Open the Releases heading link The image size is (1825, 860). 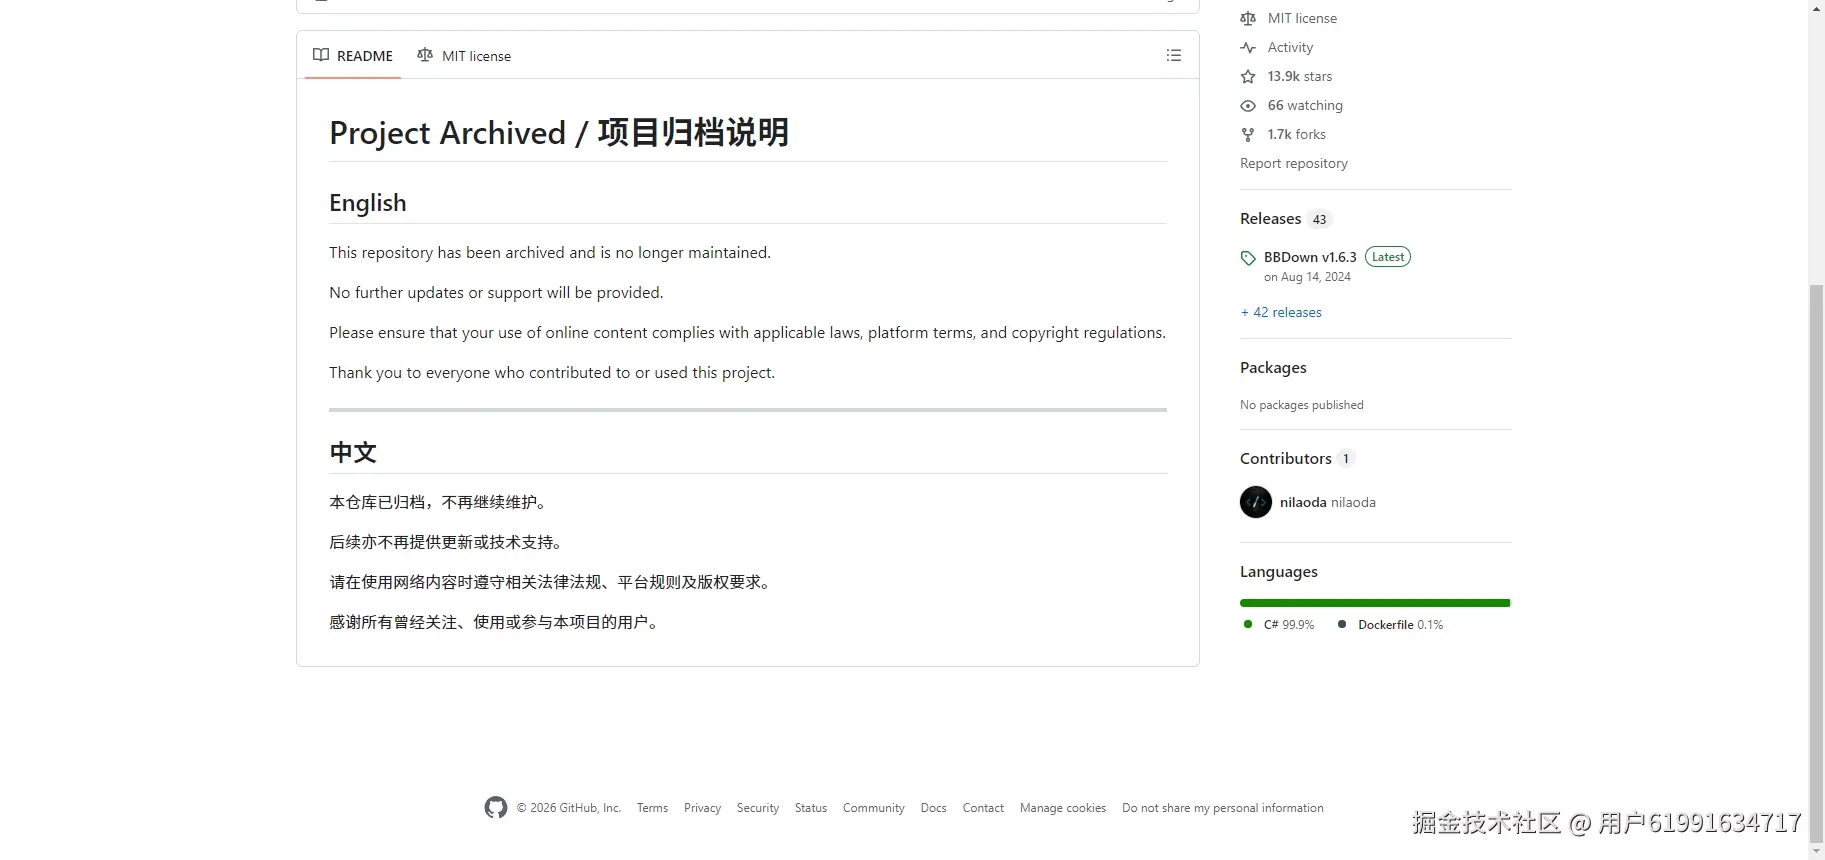click(x=1270, y=218)
